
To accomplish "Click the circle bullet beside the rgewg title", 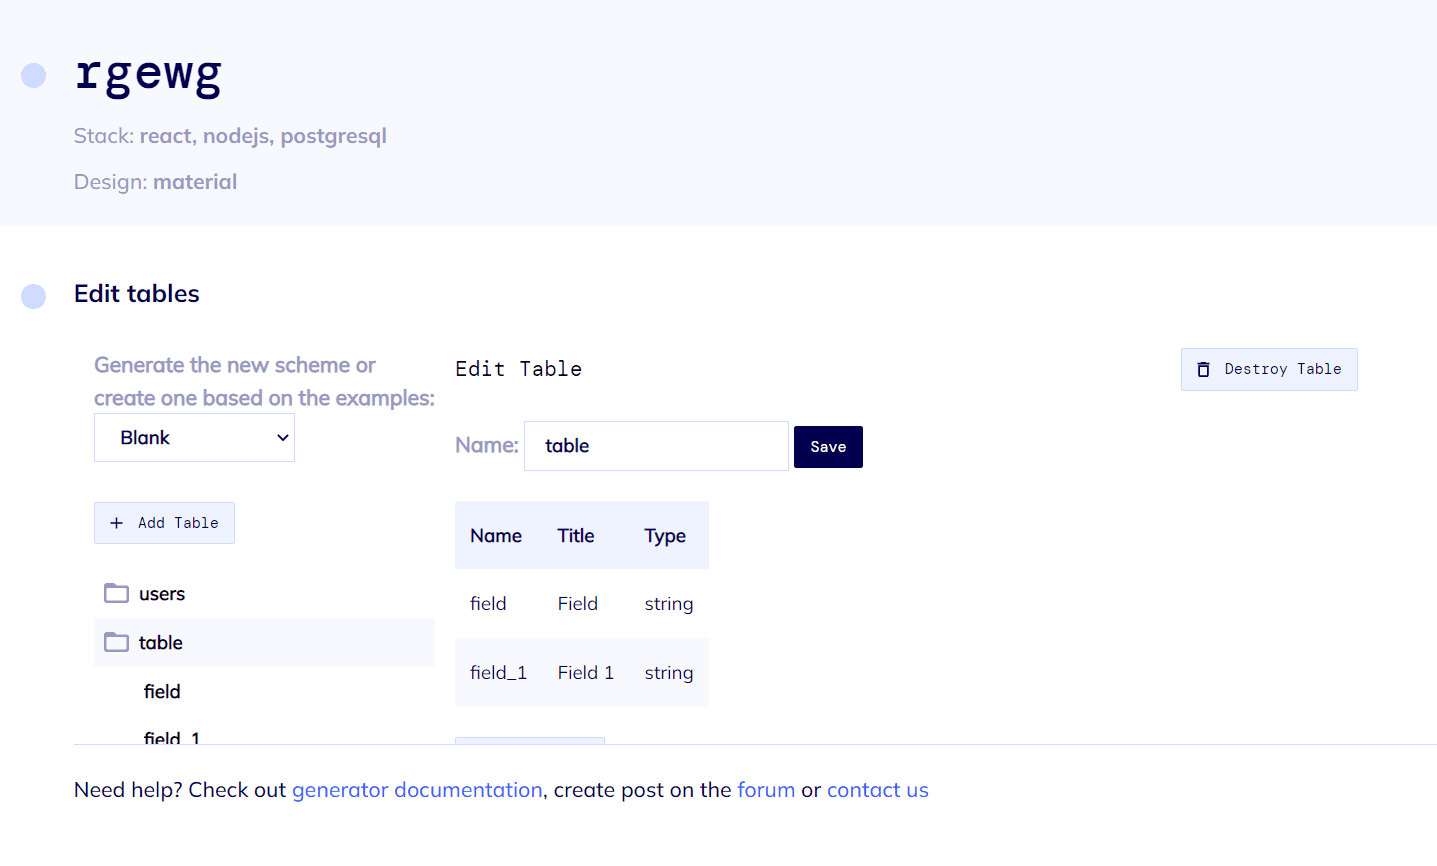I will tap(33, 75).
